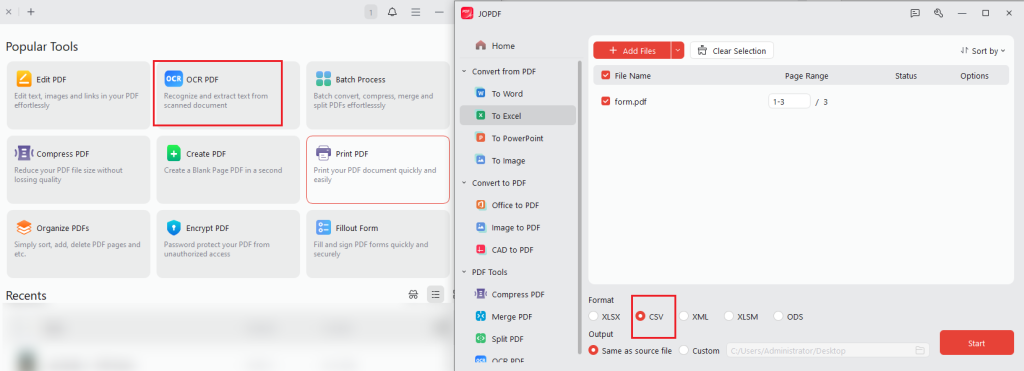This screenshot has width=1024, height=371.
Task: Collapse the PDF Tools section
Action: point(464,272)
